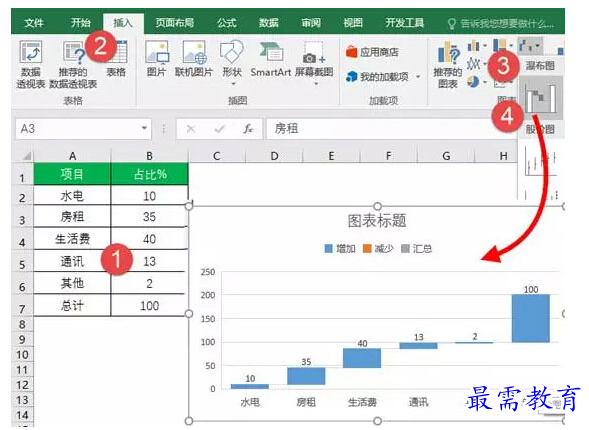Insert a Table (表格) from the ribbon
The image size is (589, 430).
[116, 60]
